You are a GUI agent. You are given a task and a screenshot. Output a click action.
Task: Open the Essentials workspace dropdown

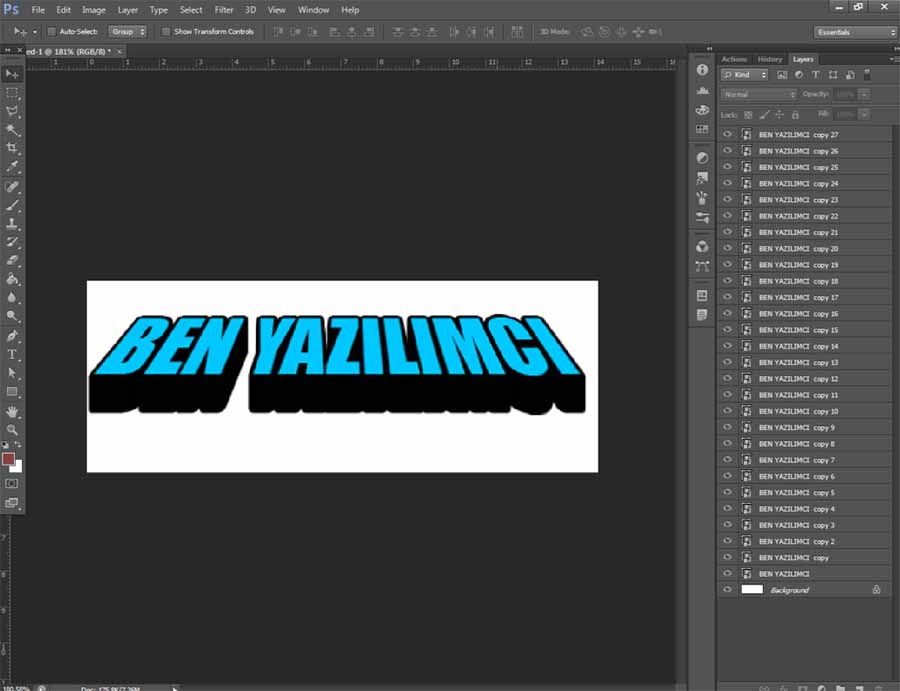click(855, 32)
